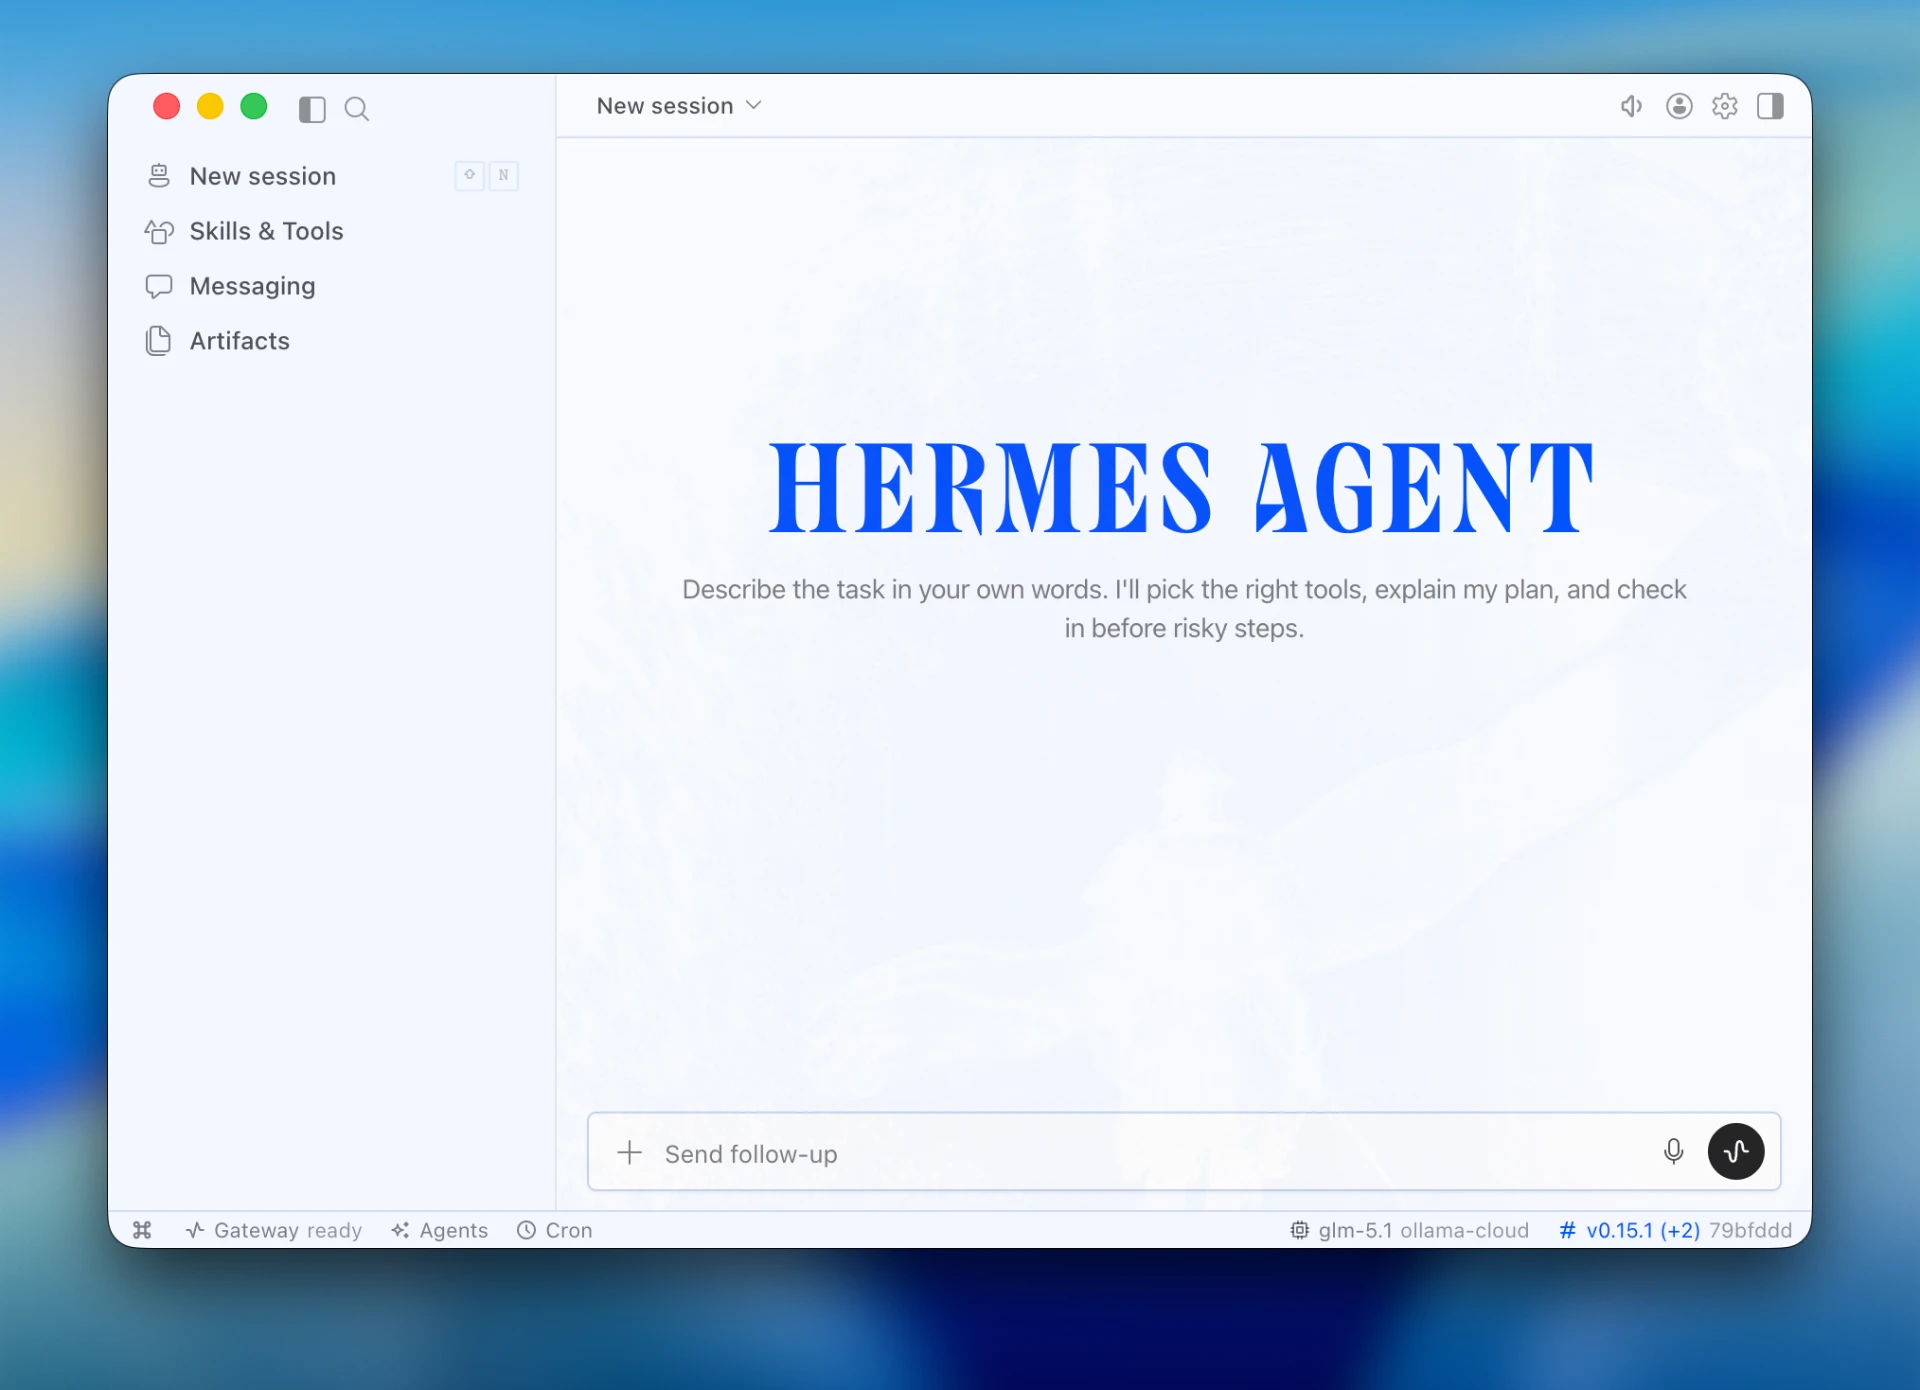Open the command key icon in status bar

point(143,1230)
